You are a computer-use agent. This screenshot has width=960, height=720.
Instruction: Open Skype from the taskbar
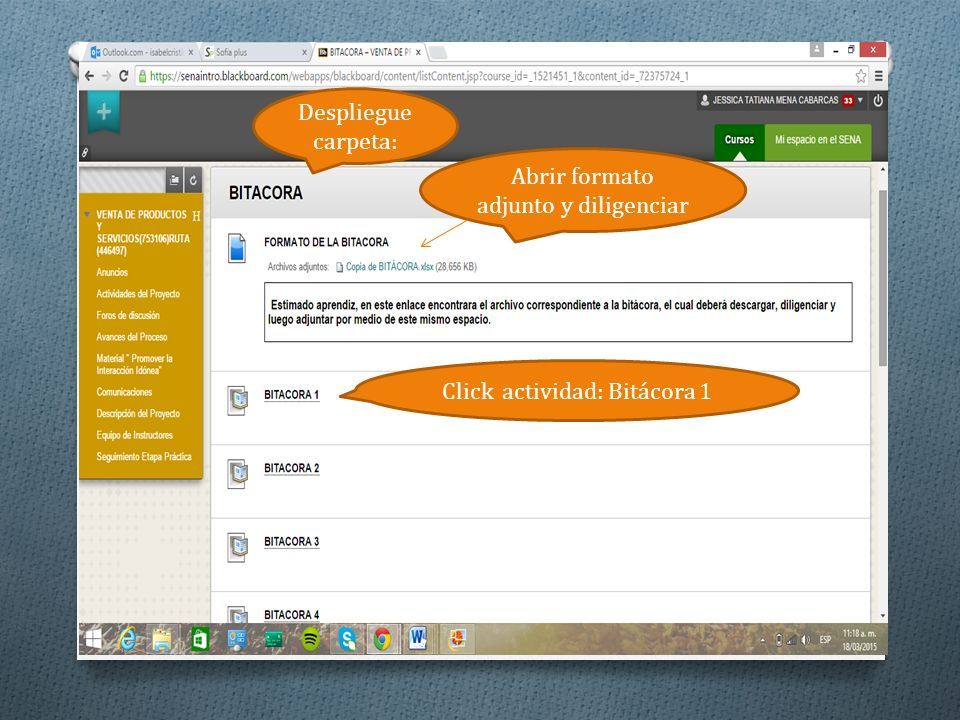pyautogui.click(x=347, y=640)
